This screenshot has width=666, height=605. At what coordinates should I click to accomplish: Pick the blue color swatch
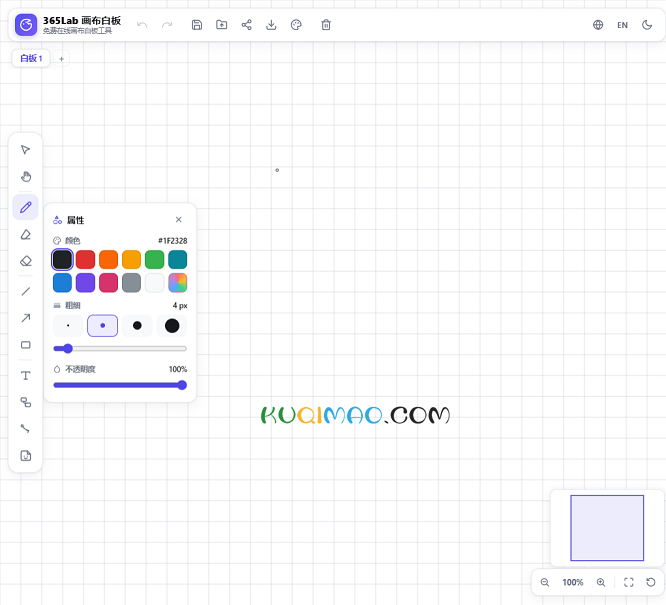coord(62,283)
